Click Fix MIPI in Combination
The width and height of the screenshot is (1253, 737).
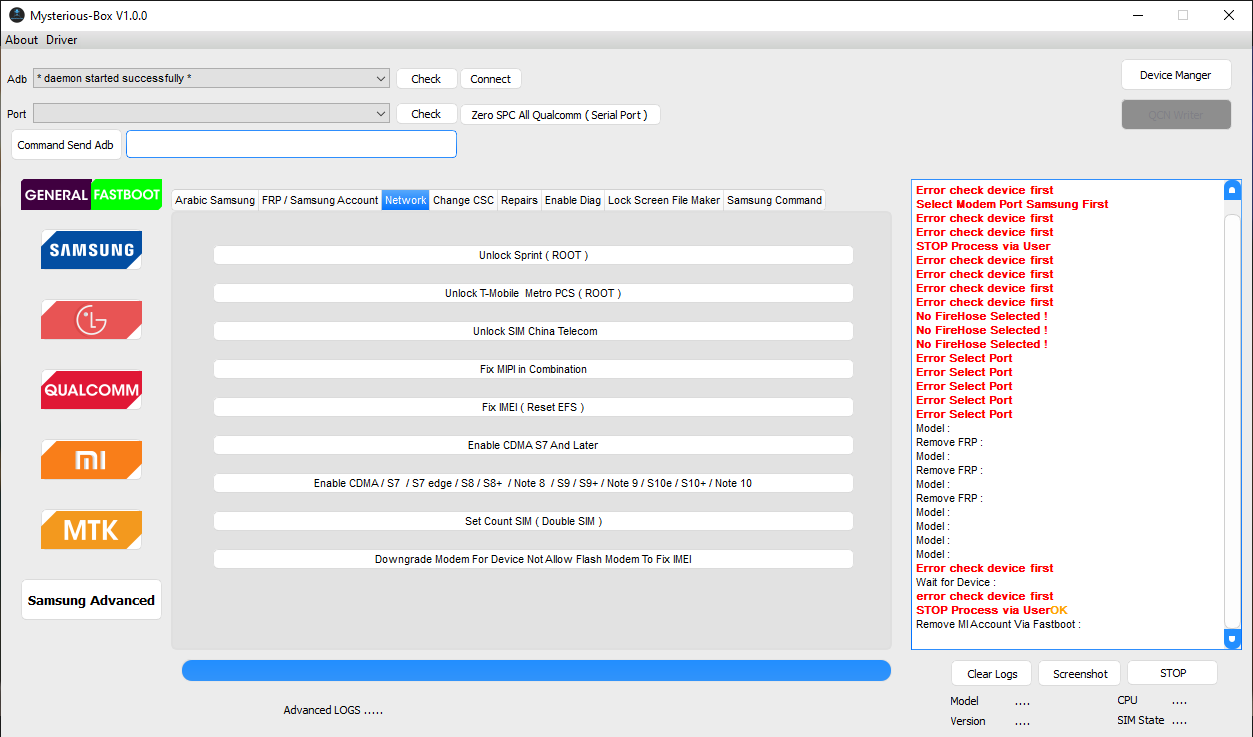click(533, 369)
